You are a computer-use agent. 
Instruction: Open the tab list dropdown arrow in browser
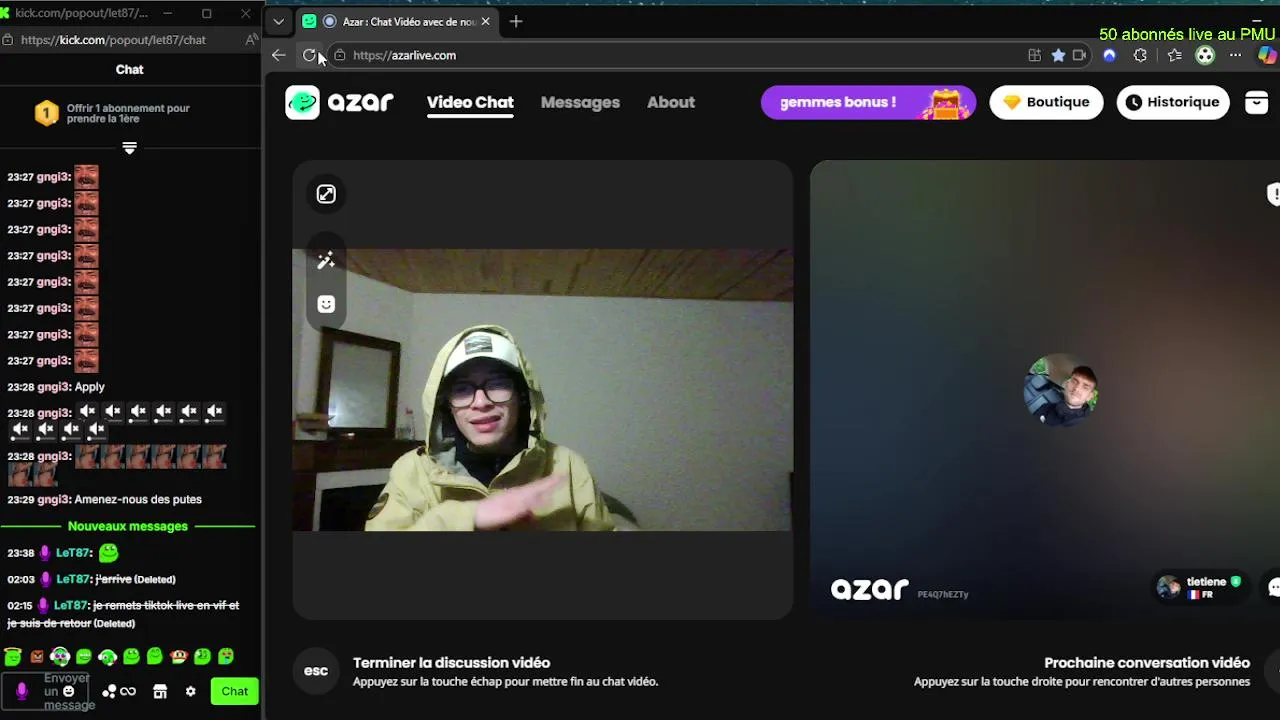(x=278, y=21)
